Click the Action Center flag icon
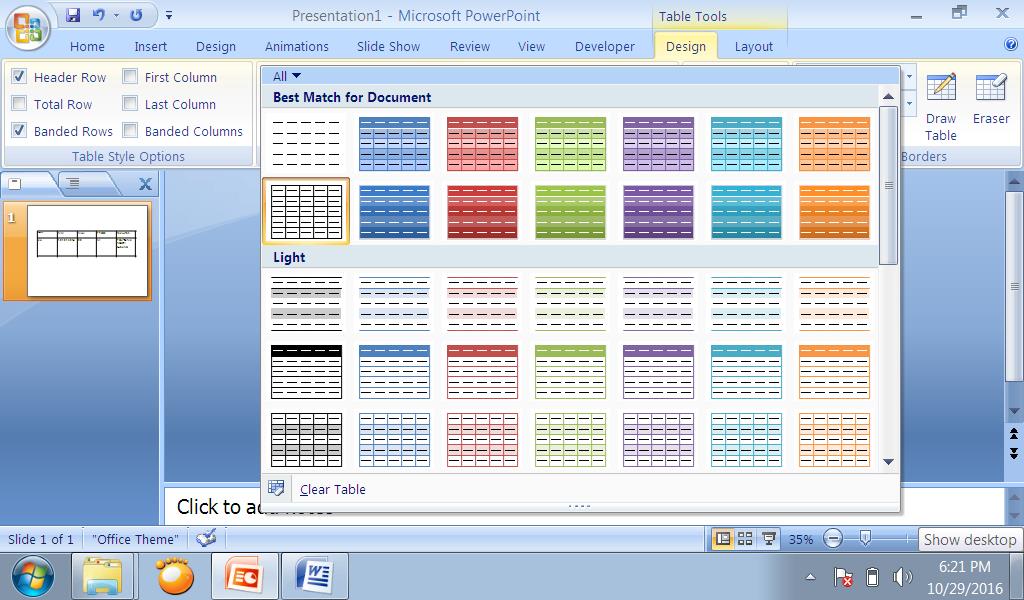The image size is (1024, 600). click(x=842, y=577)
